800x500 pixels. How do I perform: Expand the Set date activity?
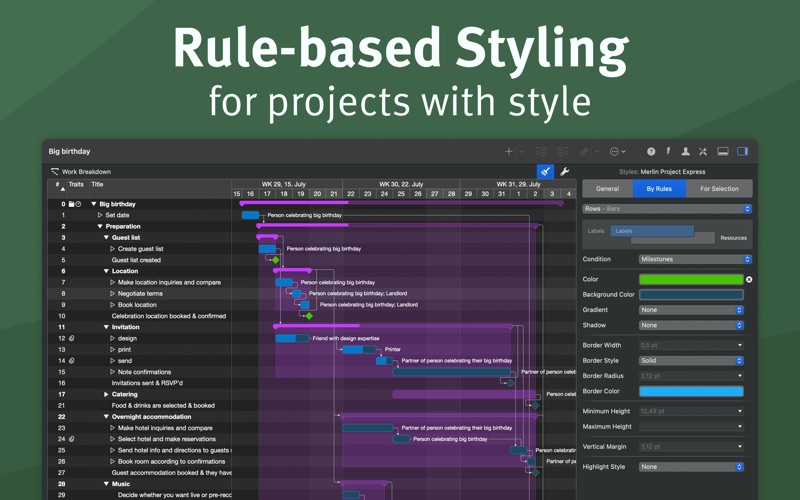click(x=100, y=215)
